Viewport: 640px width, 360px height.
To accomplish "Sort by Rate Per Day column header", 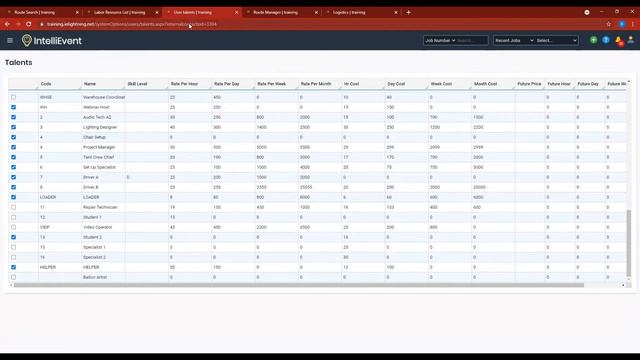I will tap(227, 84).
